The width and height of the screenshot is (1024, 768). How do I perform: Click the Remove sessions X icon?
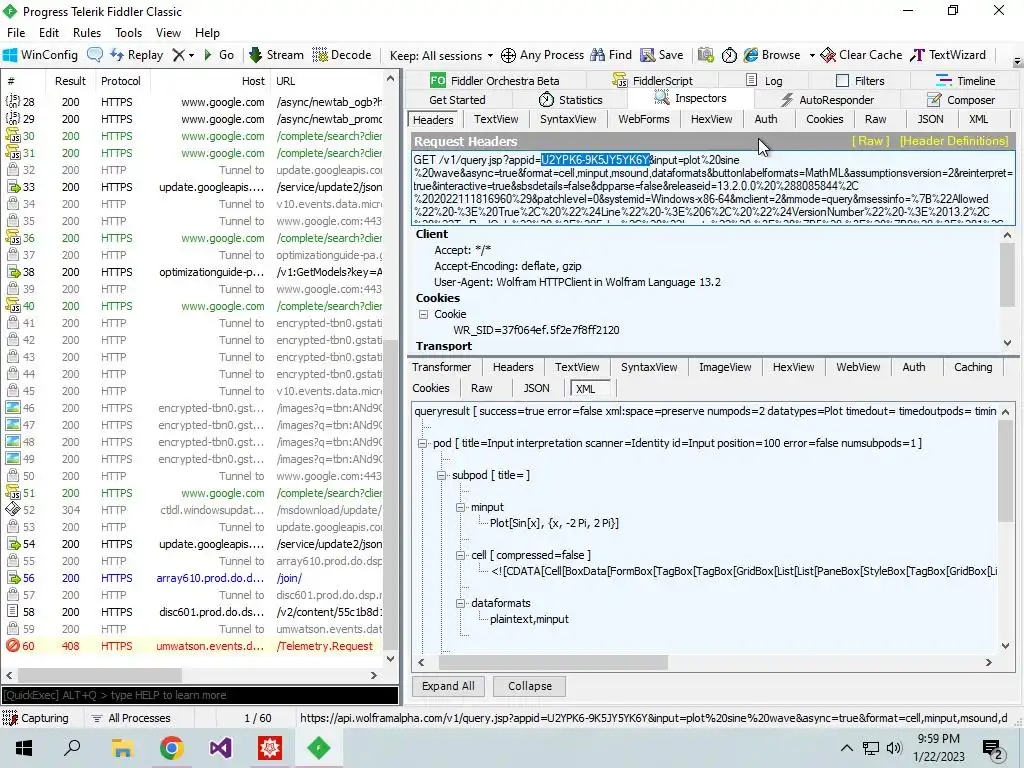click(x=178, y=56)
